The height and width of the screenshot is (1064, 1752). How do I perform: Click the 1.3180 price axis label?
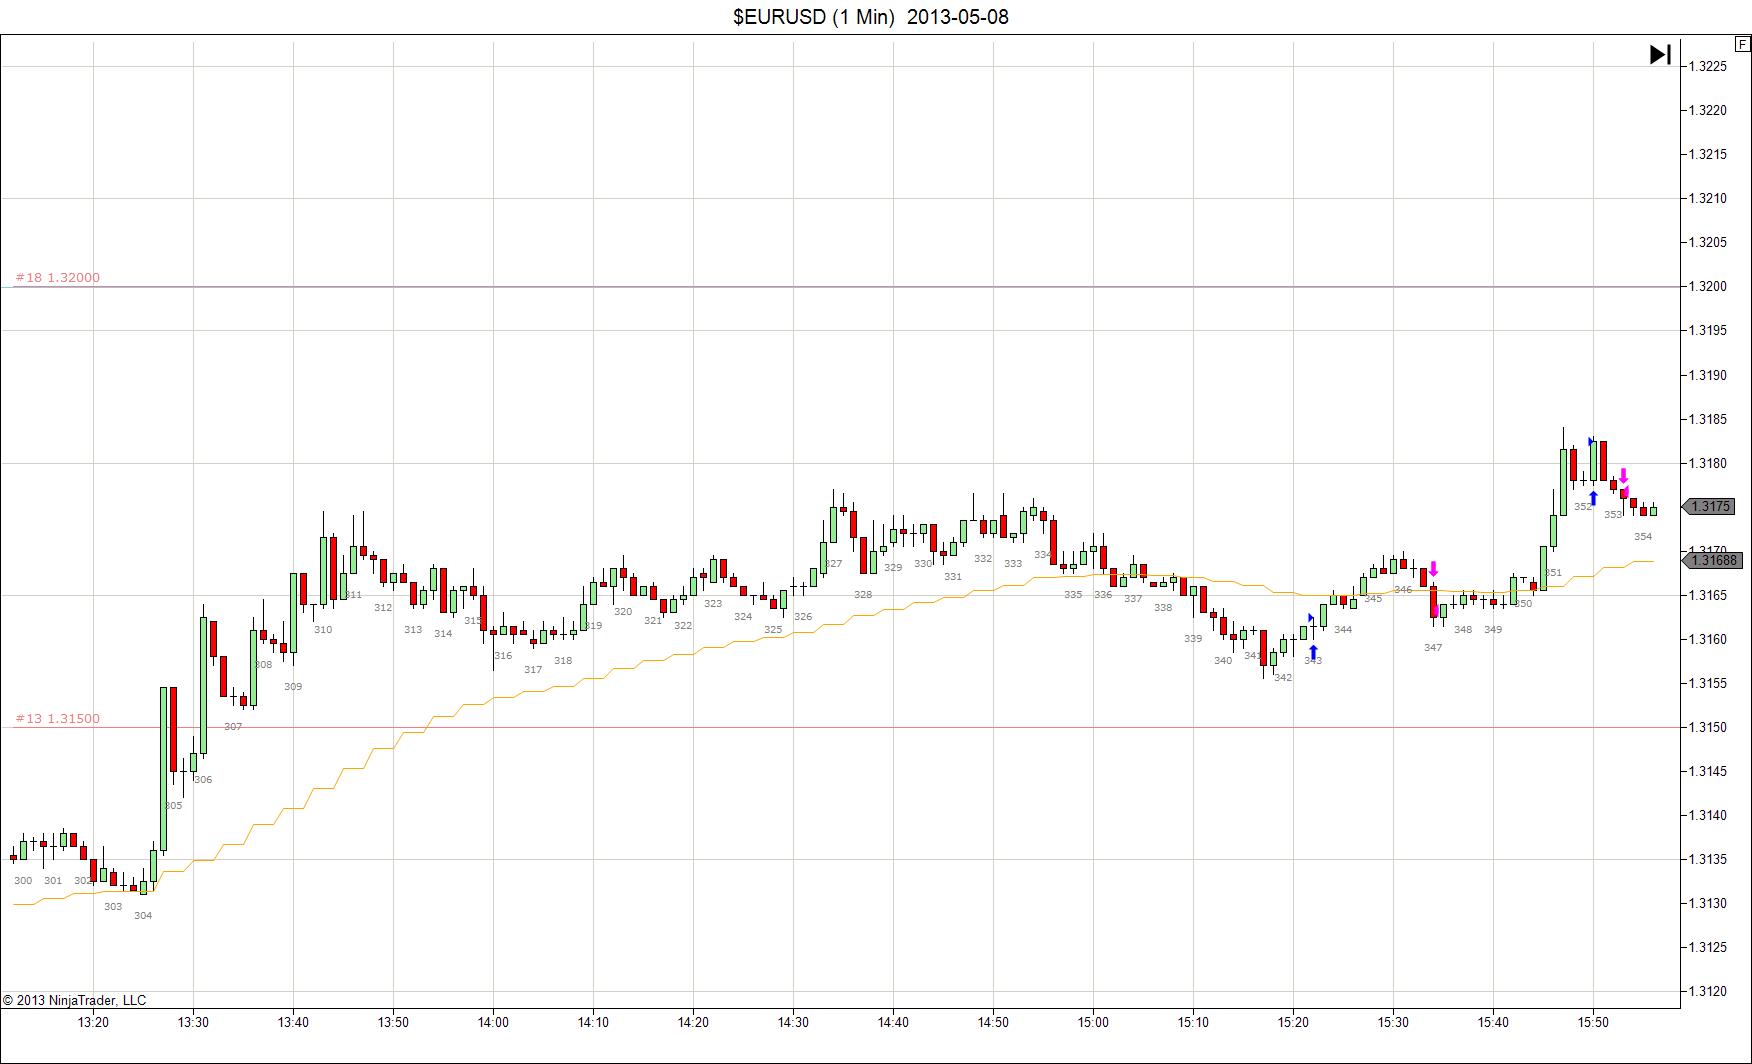click(1708, 463)
